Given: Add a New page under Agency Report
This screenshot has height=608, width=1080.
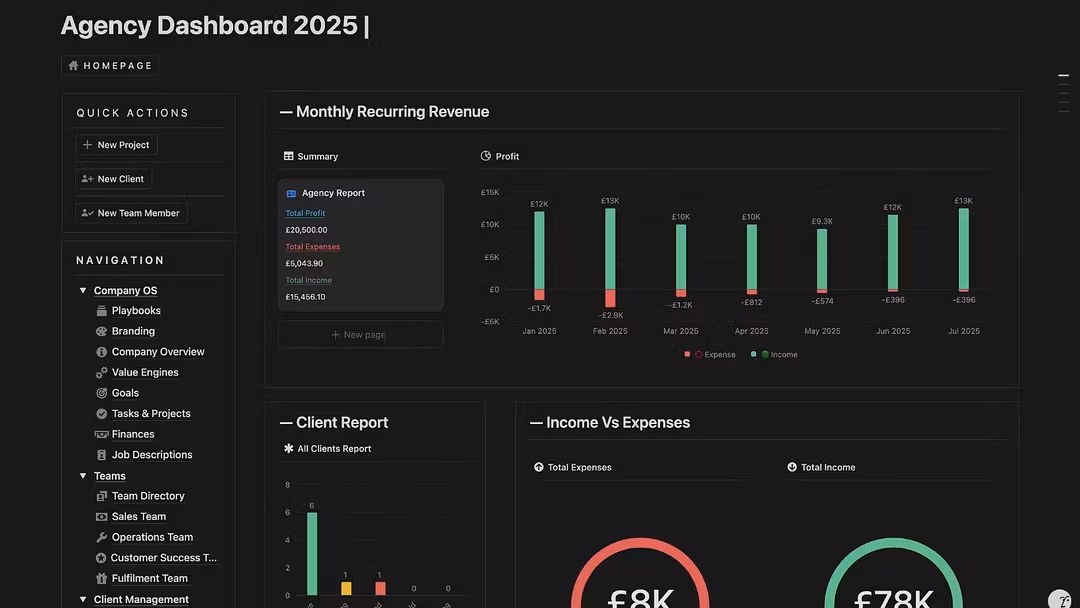Looking at the screenshot, I should (359, 335).
